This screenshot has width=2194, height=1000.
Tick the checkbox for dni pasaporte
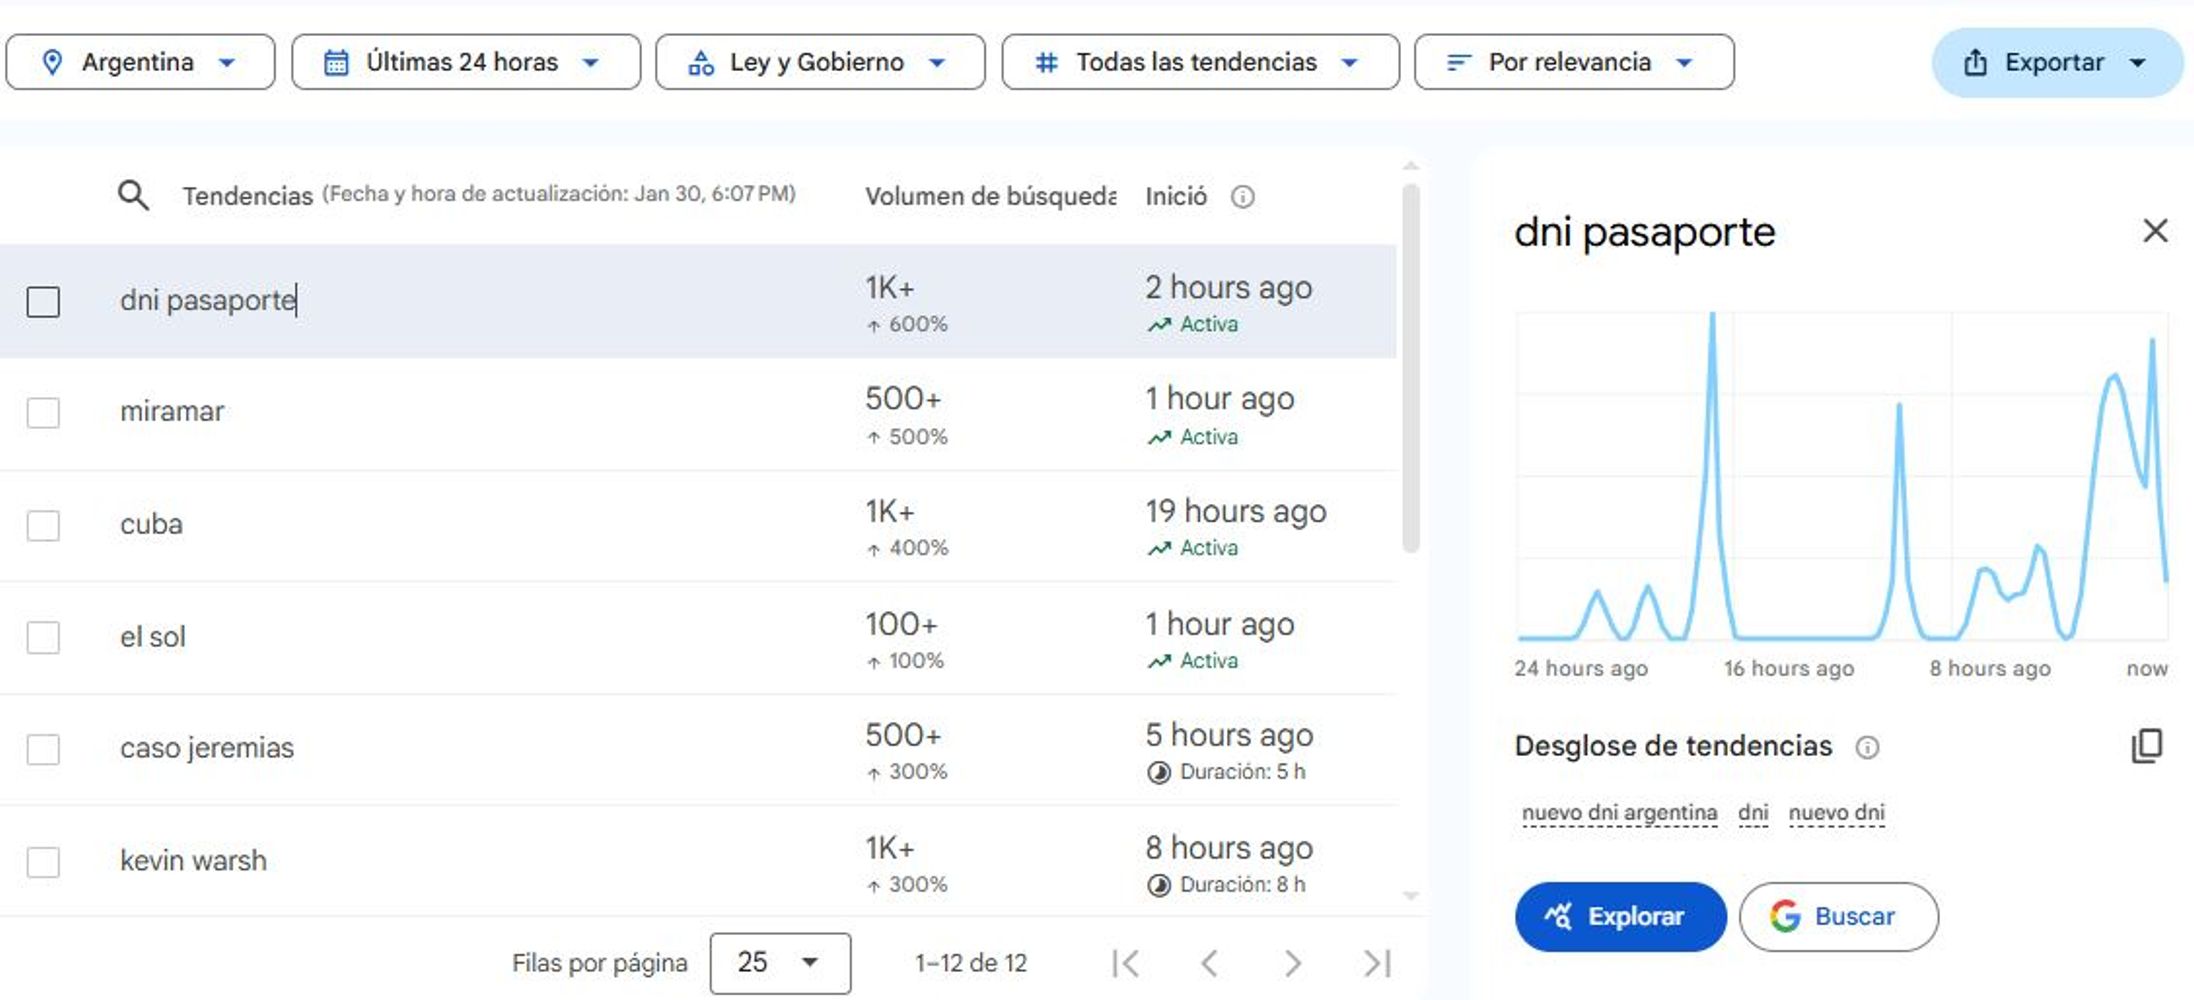click(43, 301)
